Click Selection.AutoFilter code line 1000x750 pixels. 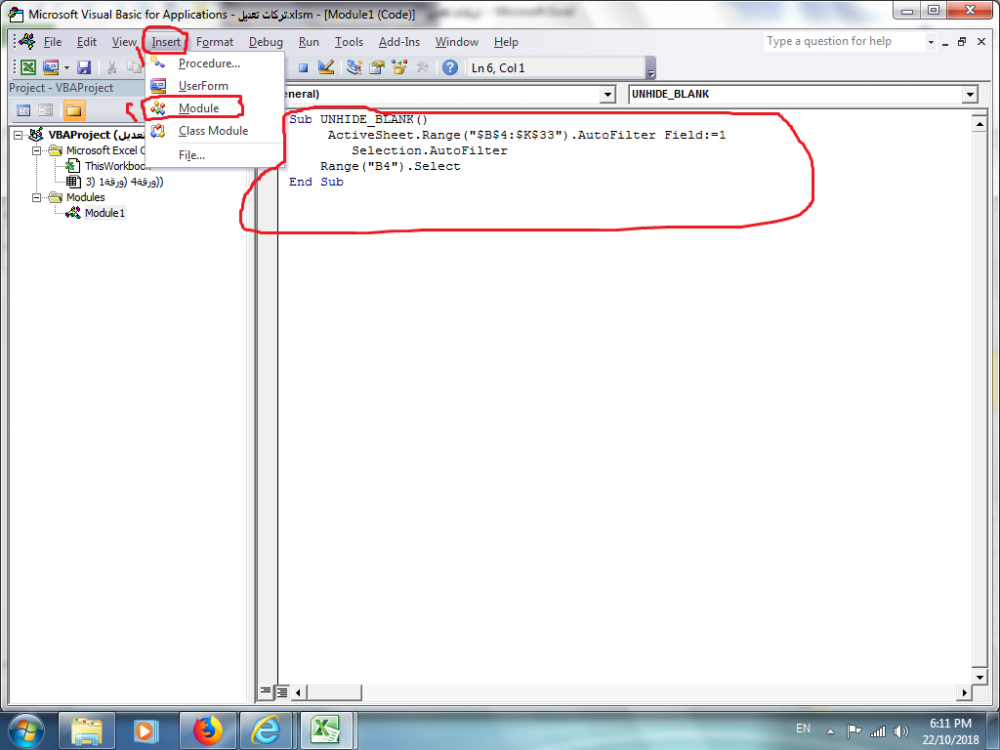tap(429, 151)
